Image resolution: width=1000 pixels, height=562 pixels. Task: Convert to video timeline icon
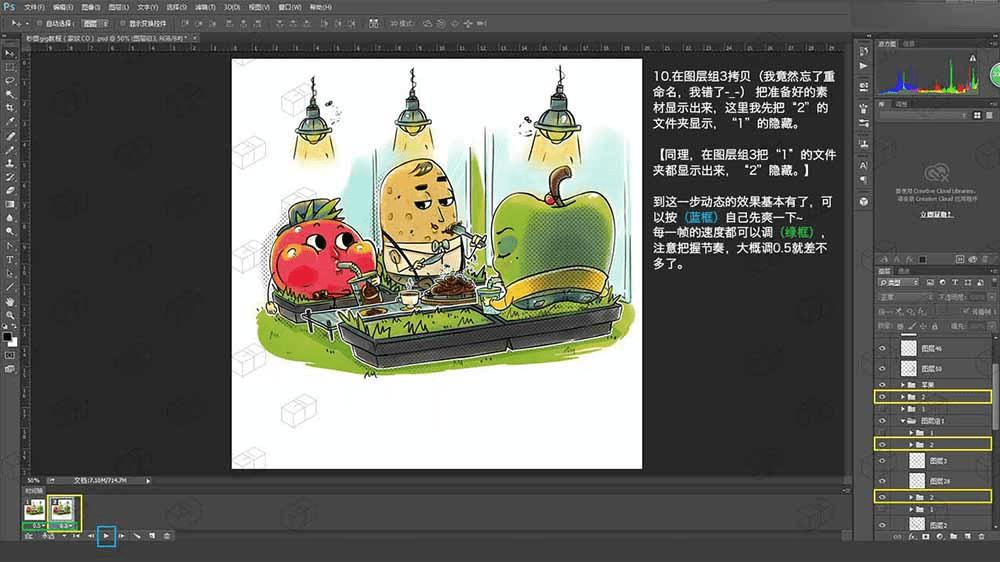(x=29, y=536)
